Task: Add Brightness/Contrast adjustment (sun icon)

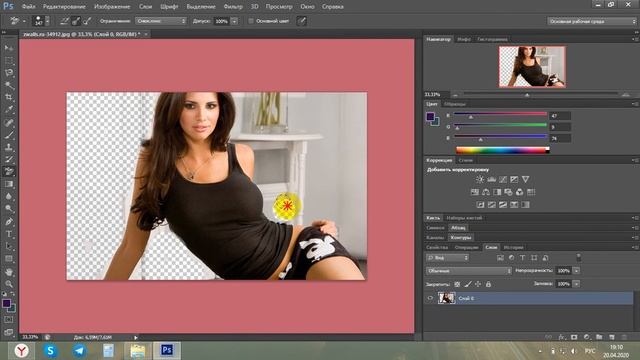Action: tap(480, 179)
